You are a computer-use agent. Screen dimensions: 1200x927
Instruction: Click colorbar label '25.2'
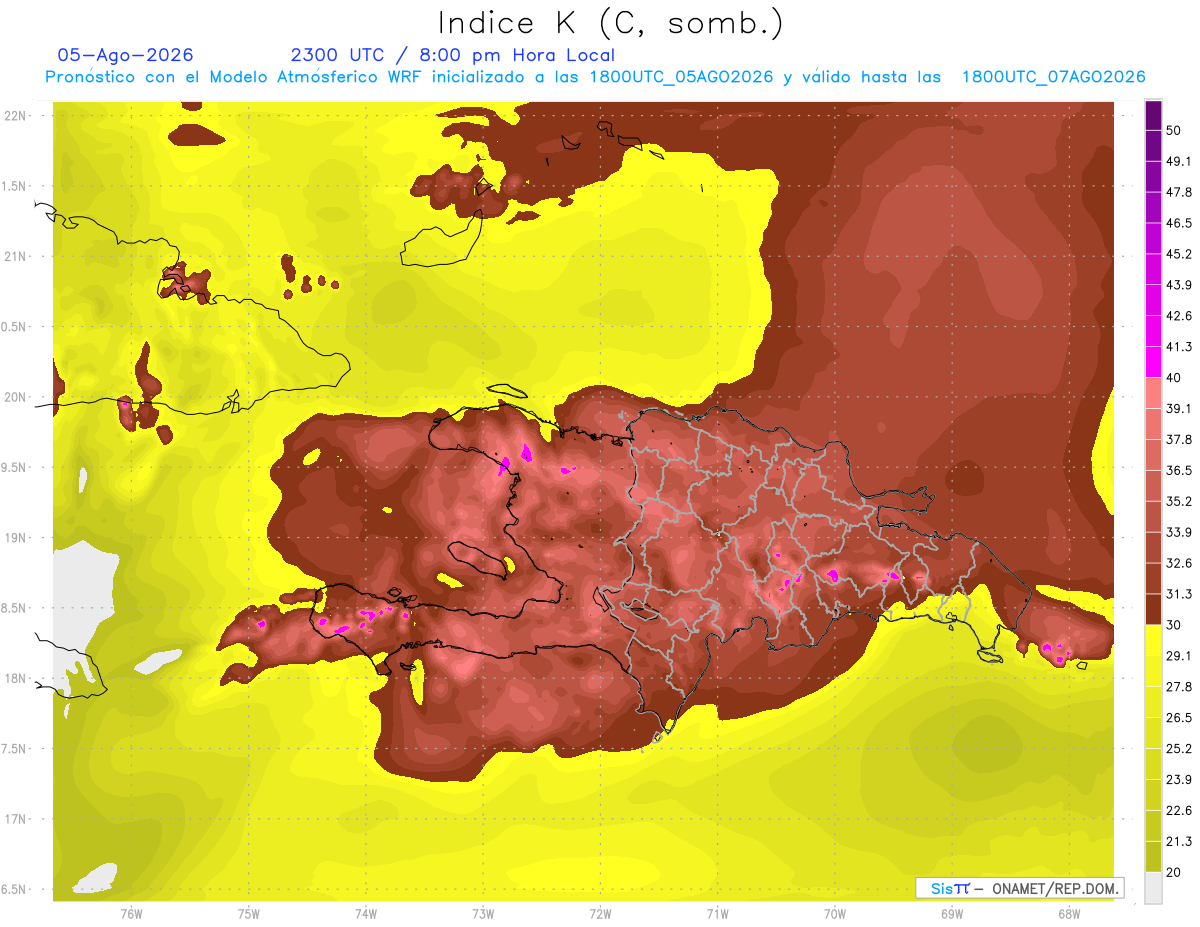point(1179,749)
